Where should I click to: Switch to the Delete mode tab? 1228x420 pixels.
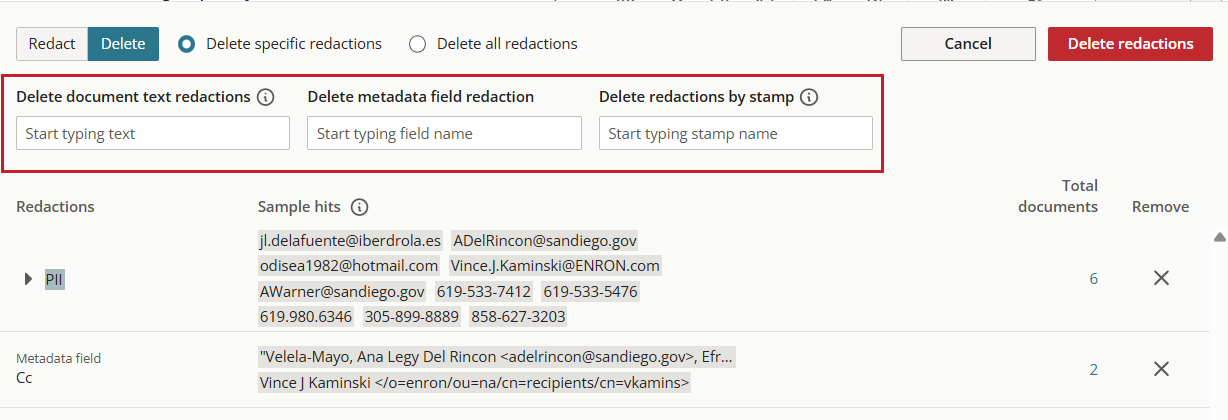coord(123,44)
